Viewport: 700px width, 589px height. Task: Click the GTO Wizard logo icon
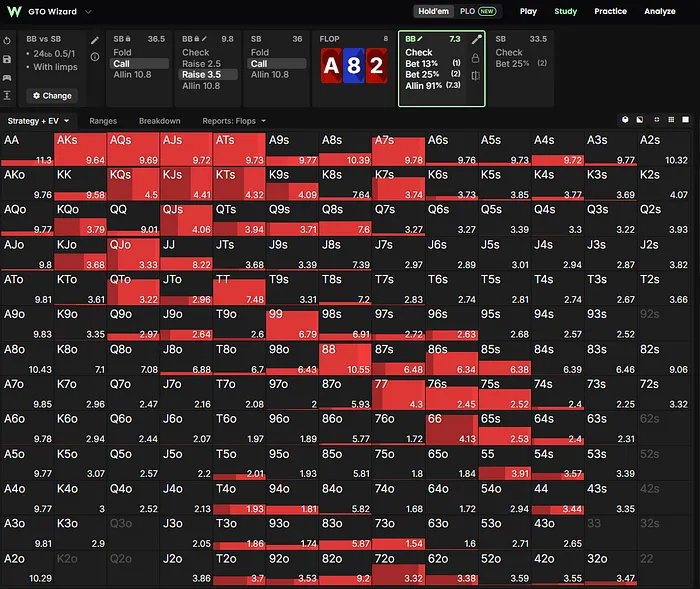click(x=14, y=11)
